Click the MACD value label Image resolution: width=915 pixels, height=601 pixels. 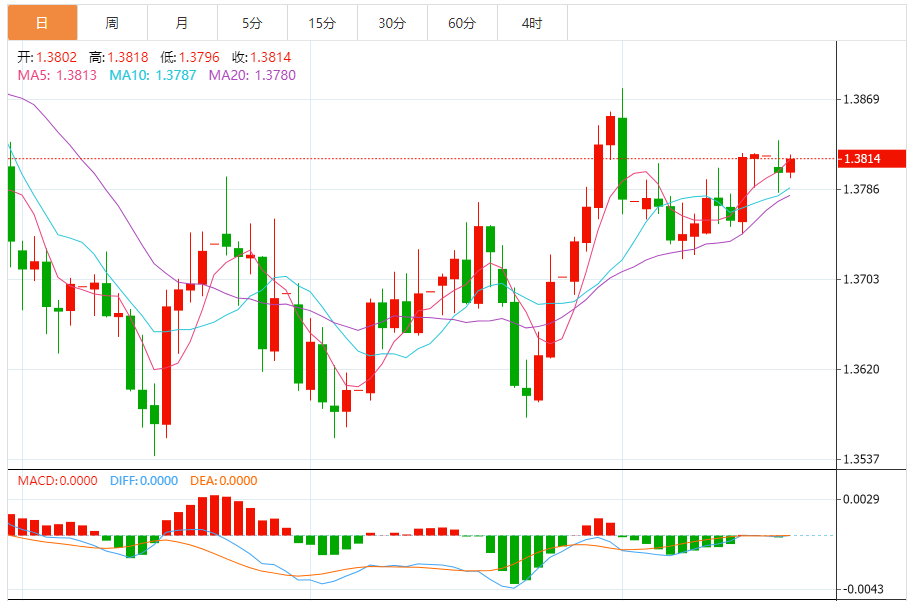click(57, 481)
